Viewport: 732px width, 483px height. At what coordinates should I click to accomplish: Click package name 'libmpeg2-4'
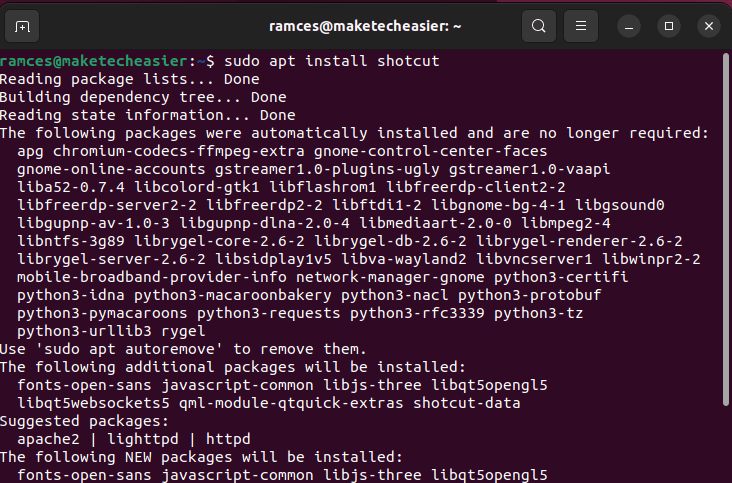click(x=566, y=223)
